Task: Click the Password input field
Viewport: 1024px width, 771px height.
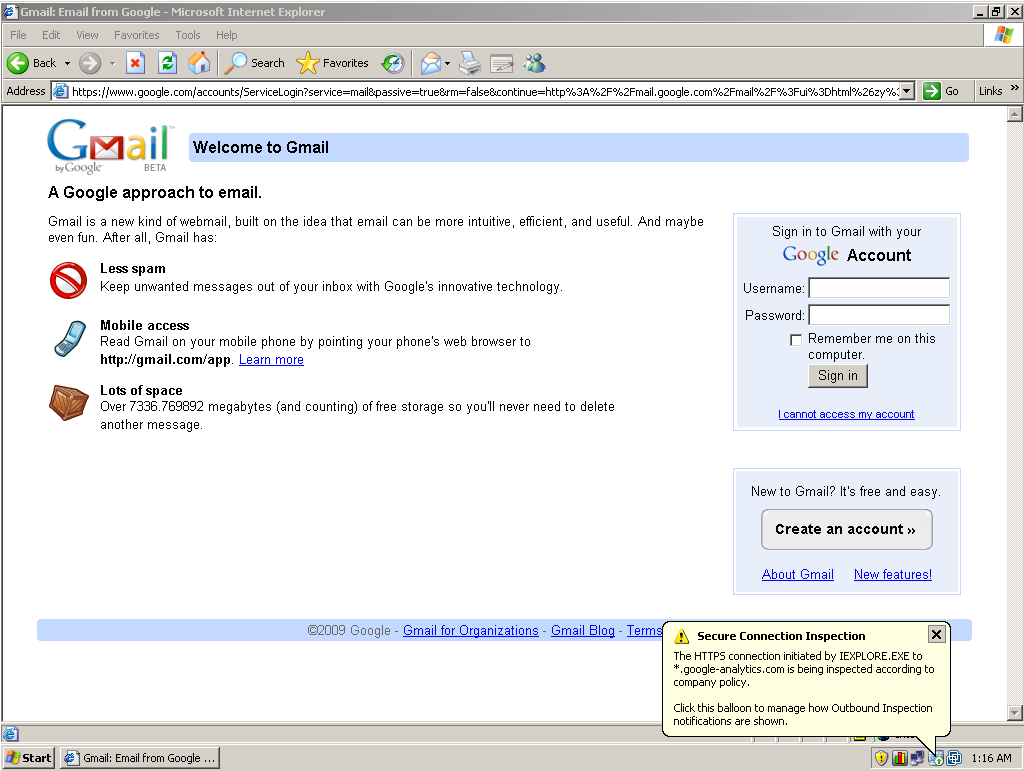Action: click(x=879, y=315)
